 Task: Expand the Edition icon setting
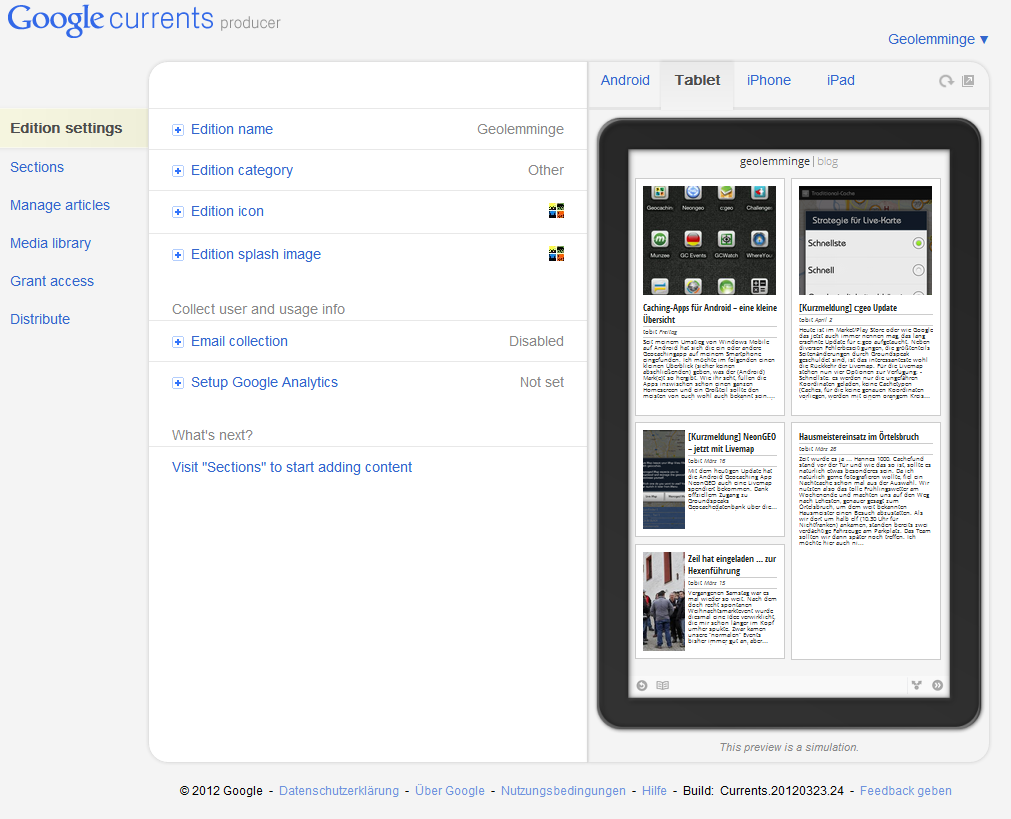[x=177, y=212]
